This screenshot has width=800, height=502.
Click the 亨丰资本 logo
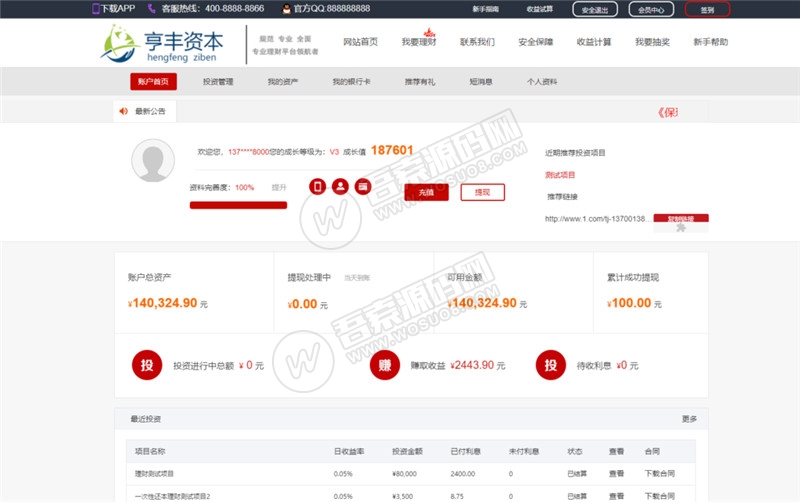tap(163, 43)
